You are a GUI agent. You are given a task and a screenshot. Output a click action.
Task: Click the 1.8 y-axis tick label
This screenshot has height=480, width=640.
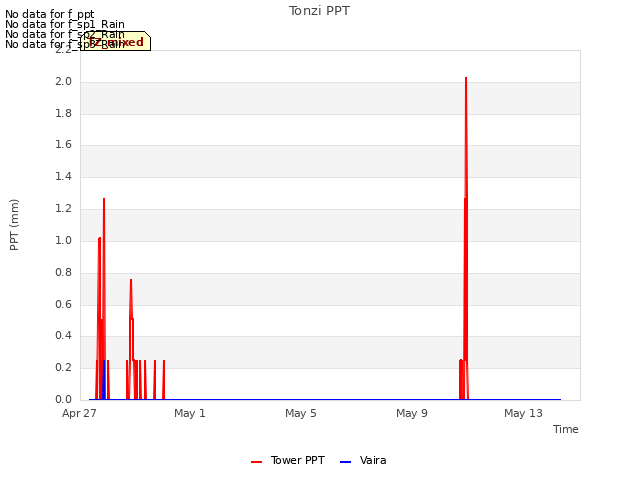point(63,113)
